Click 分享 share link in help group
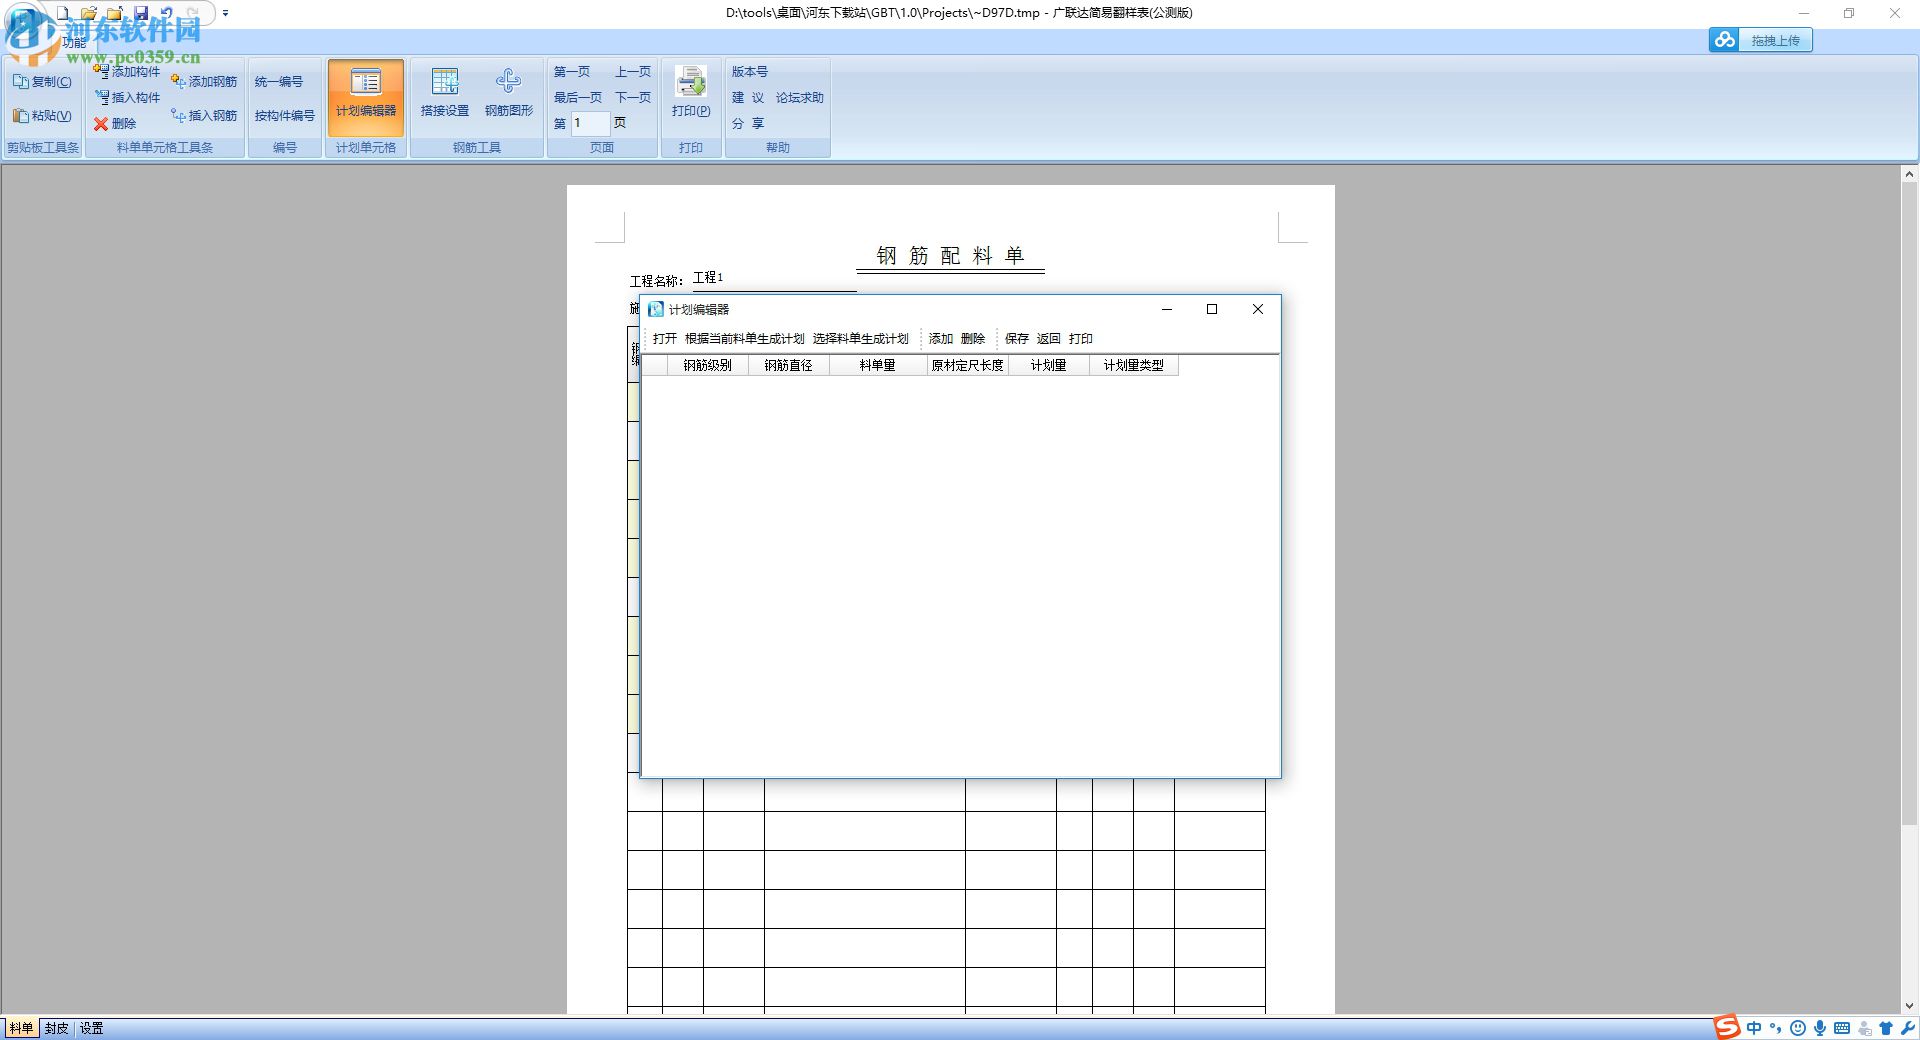Image resolution: width=1920 pixels, height=1040 pixels. coord(748,124)
